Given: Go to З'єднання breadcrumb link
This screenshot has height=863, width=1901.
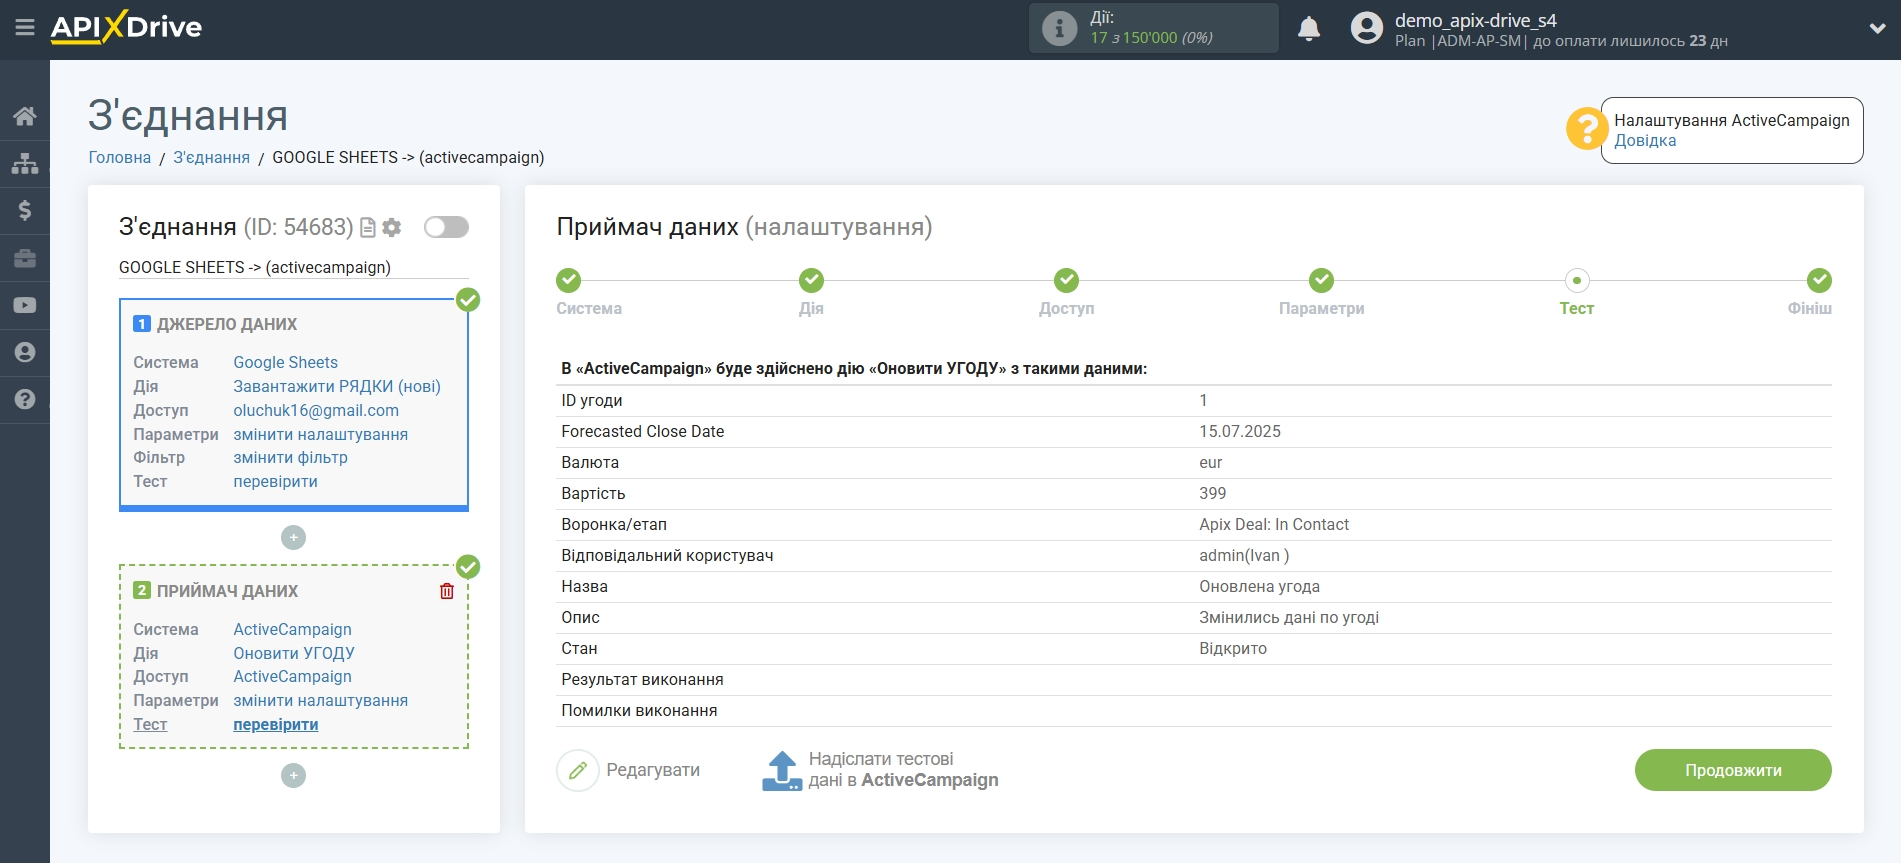Looking at the screenshot, I should pos(212,158).
